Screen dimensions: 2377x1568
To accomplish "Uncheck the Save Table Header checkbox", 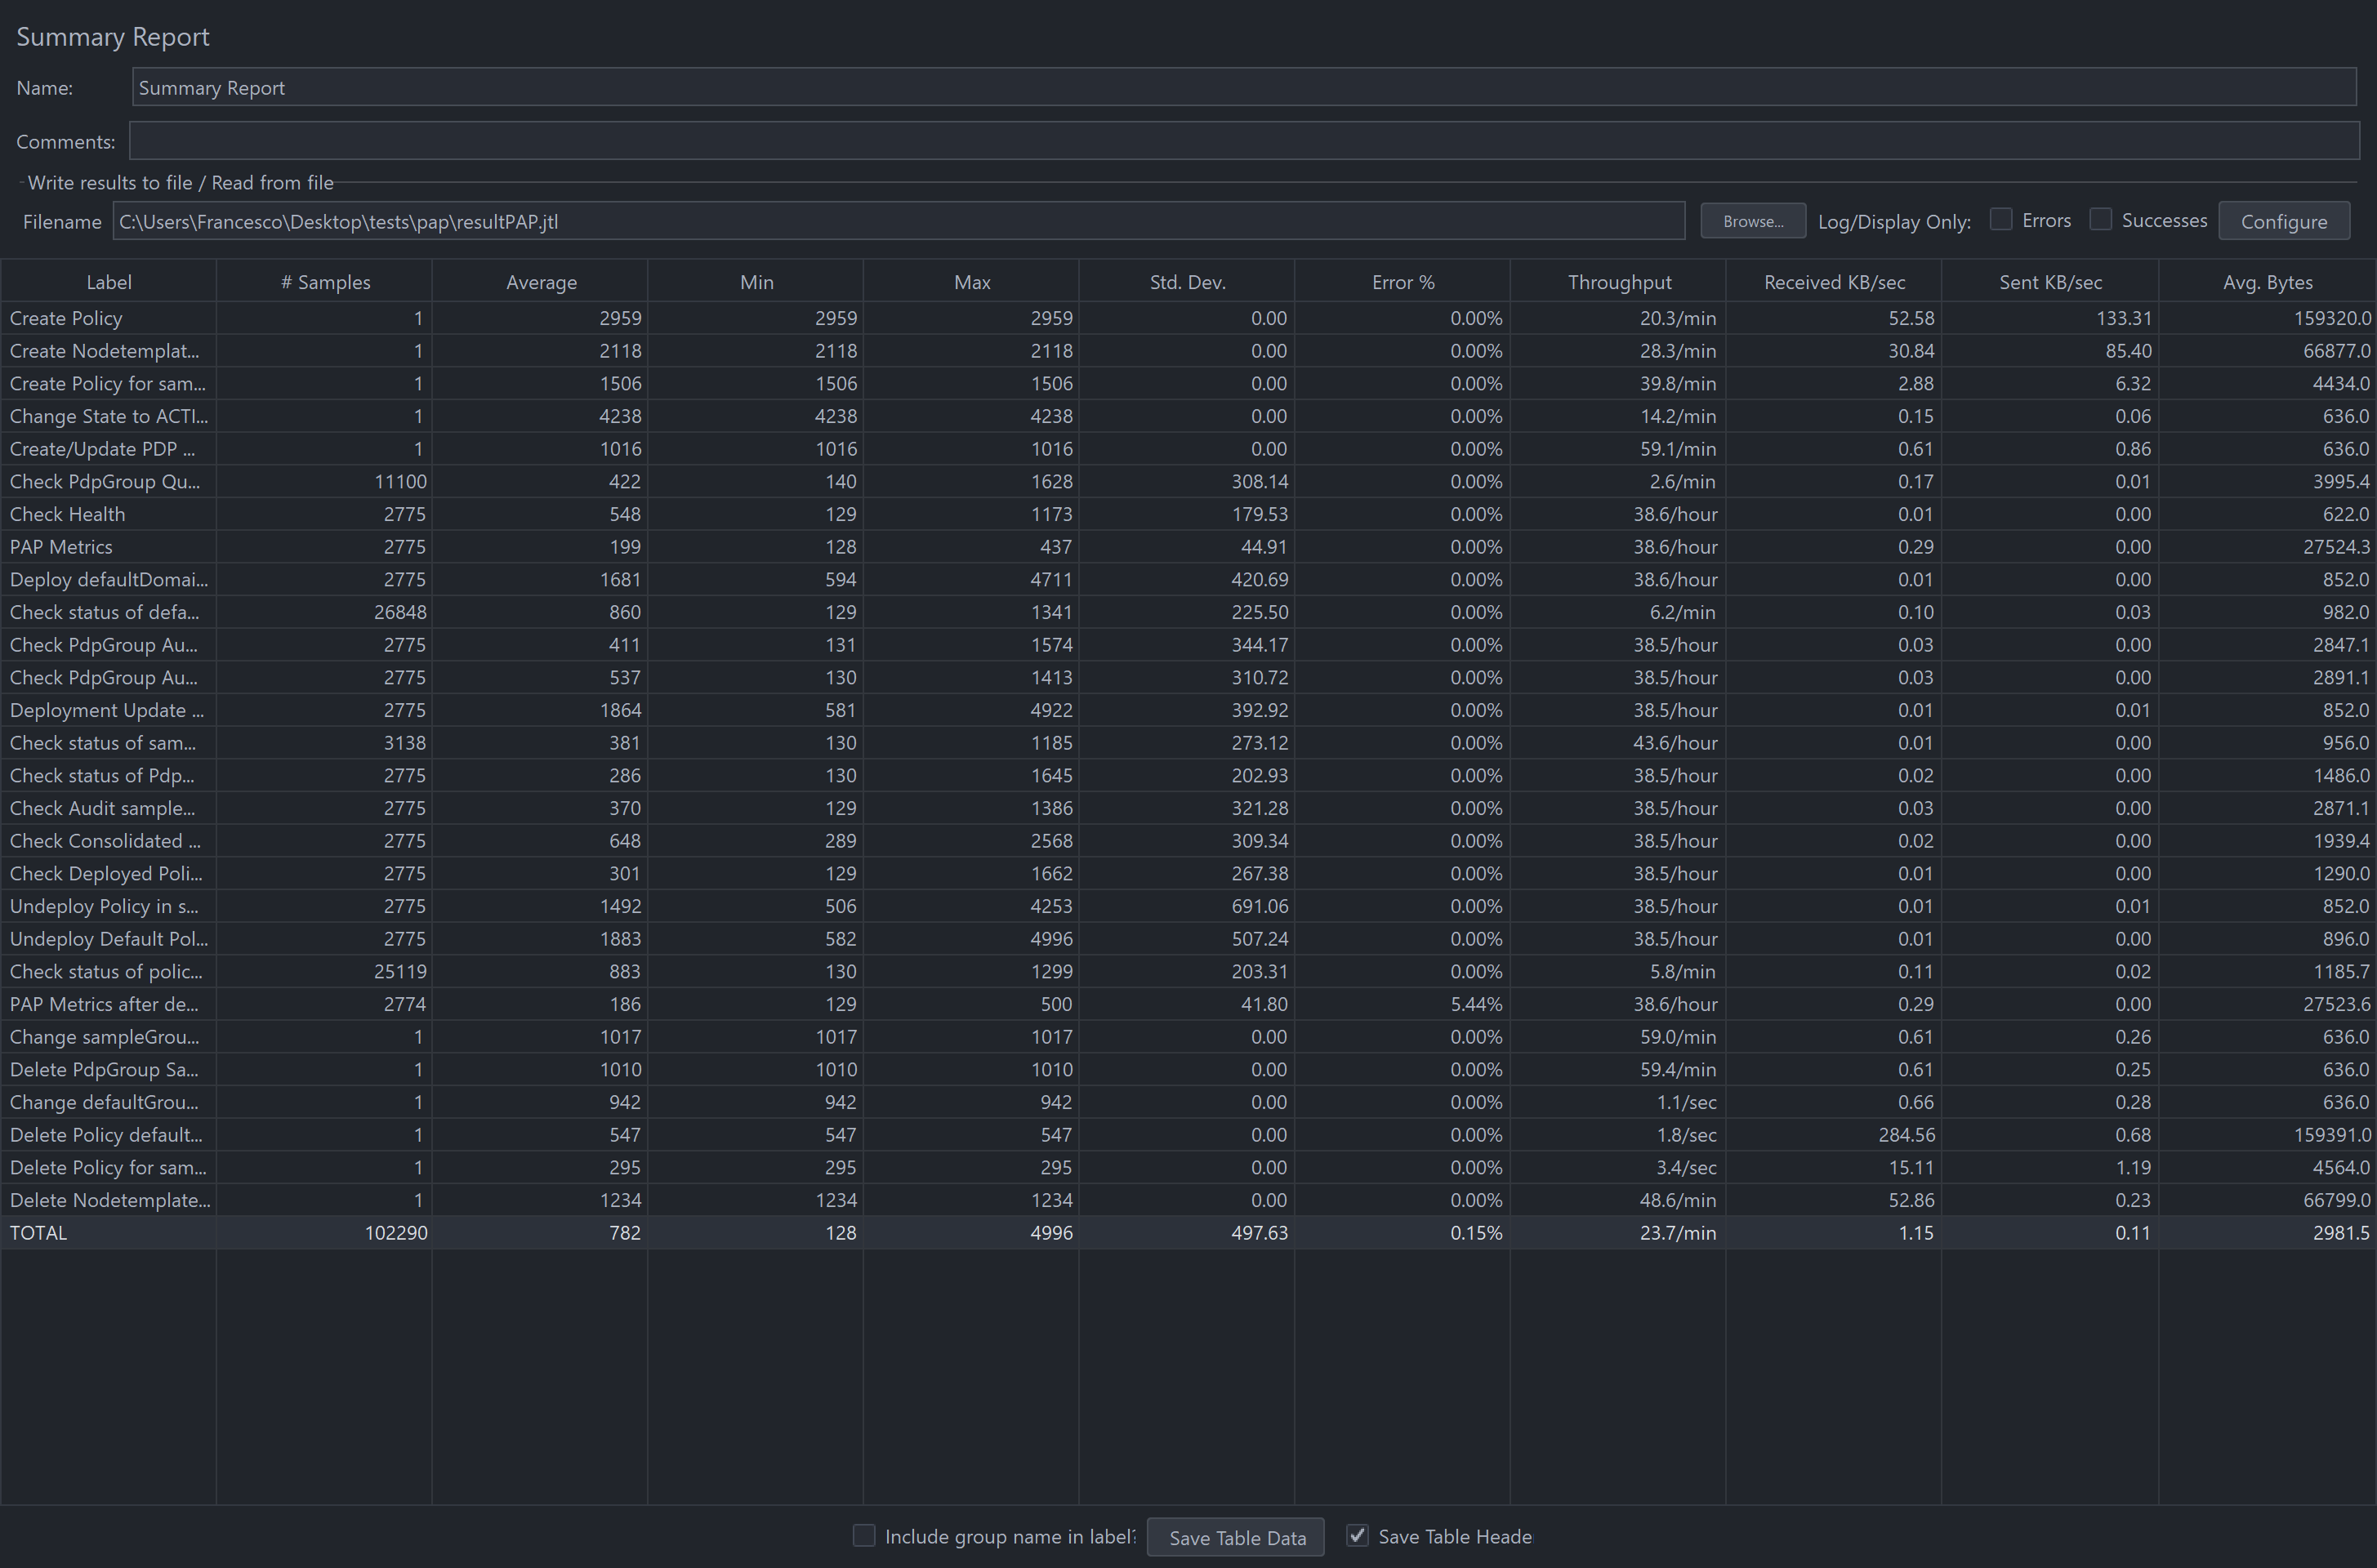I will click(x=1357, y=1535).
